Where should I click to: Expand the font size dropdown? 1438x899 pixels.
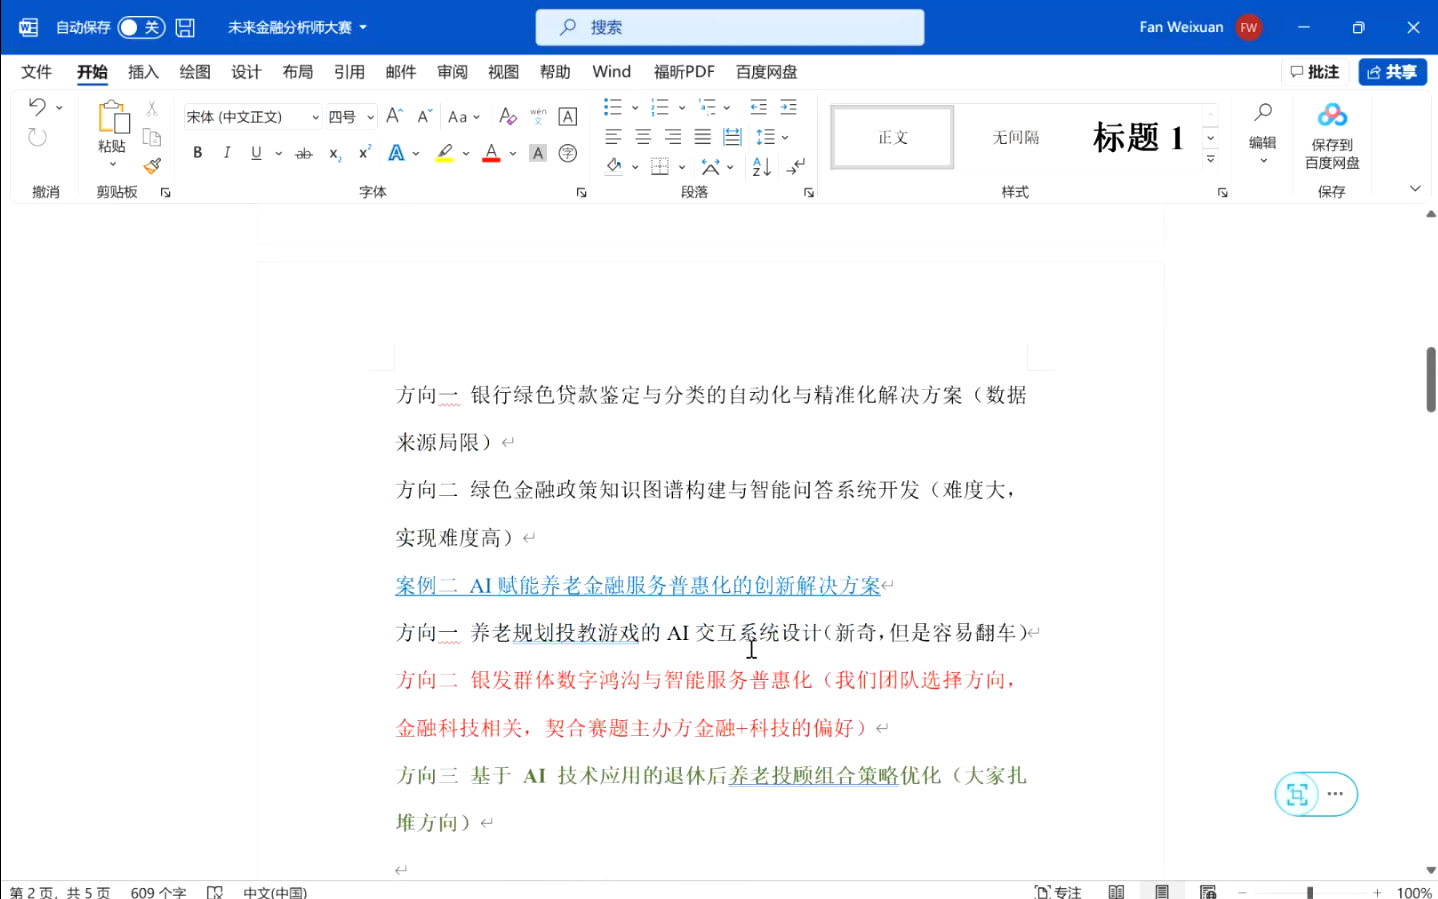pyautogui.click(x=370, y=117)
